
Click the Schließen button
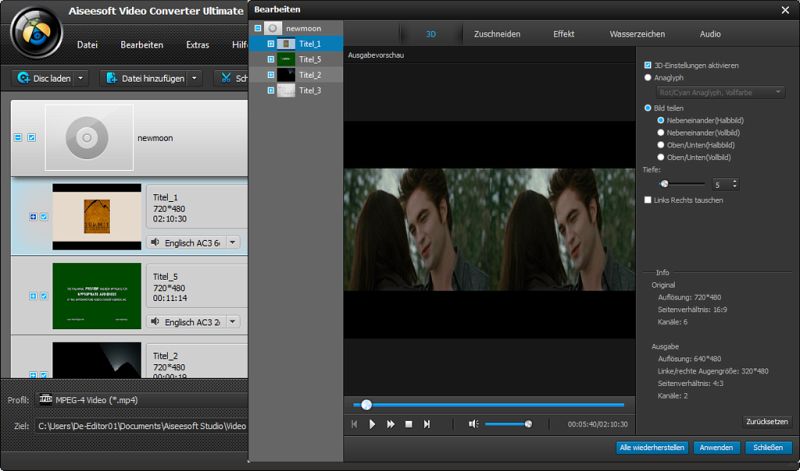click(768, 448)
